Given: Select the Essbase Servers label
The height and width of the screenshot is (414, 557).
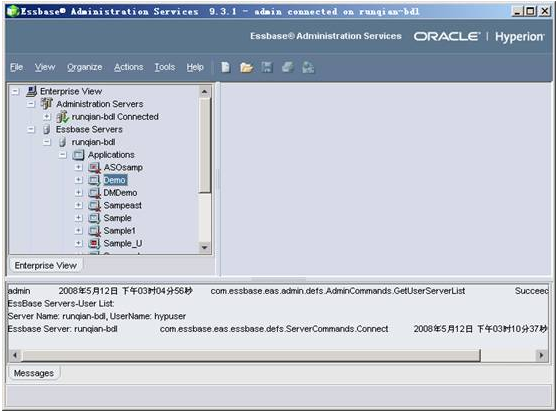Looking at the screenshot, I should click(89, 129).
